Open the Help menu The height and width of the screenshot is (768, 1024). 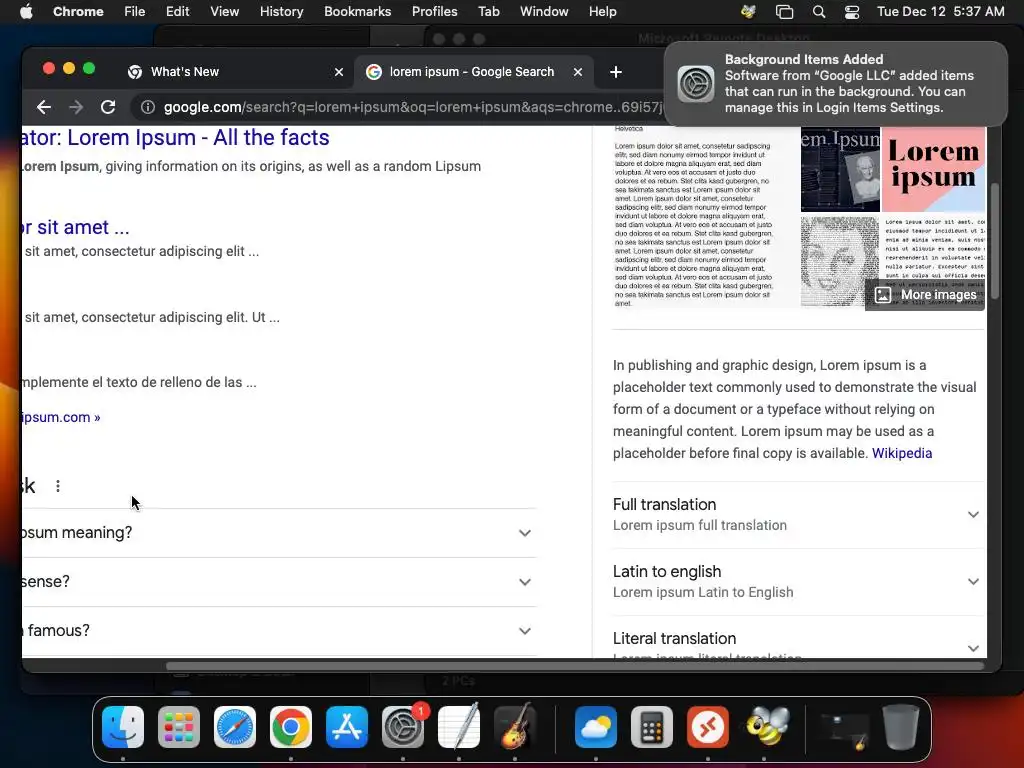coord(602,12)
